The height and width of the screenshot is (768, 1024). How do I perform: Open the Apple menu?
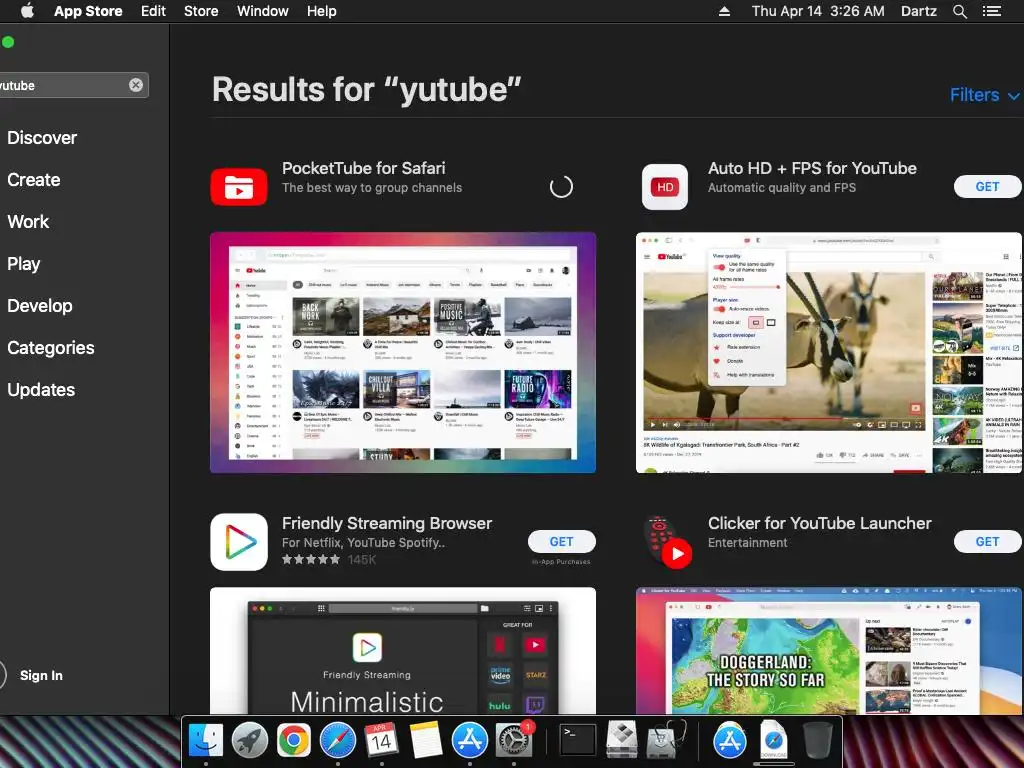pos(27,11)
